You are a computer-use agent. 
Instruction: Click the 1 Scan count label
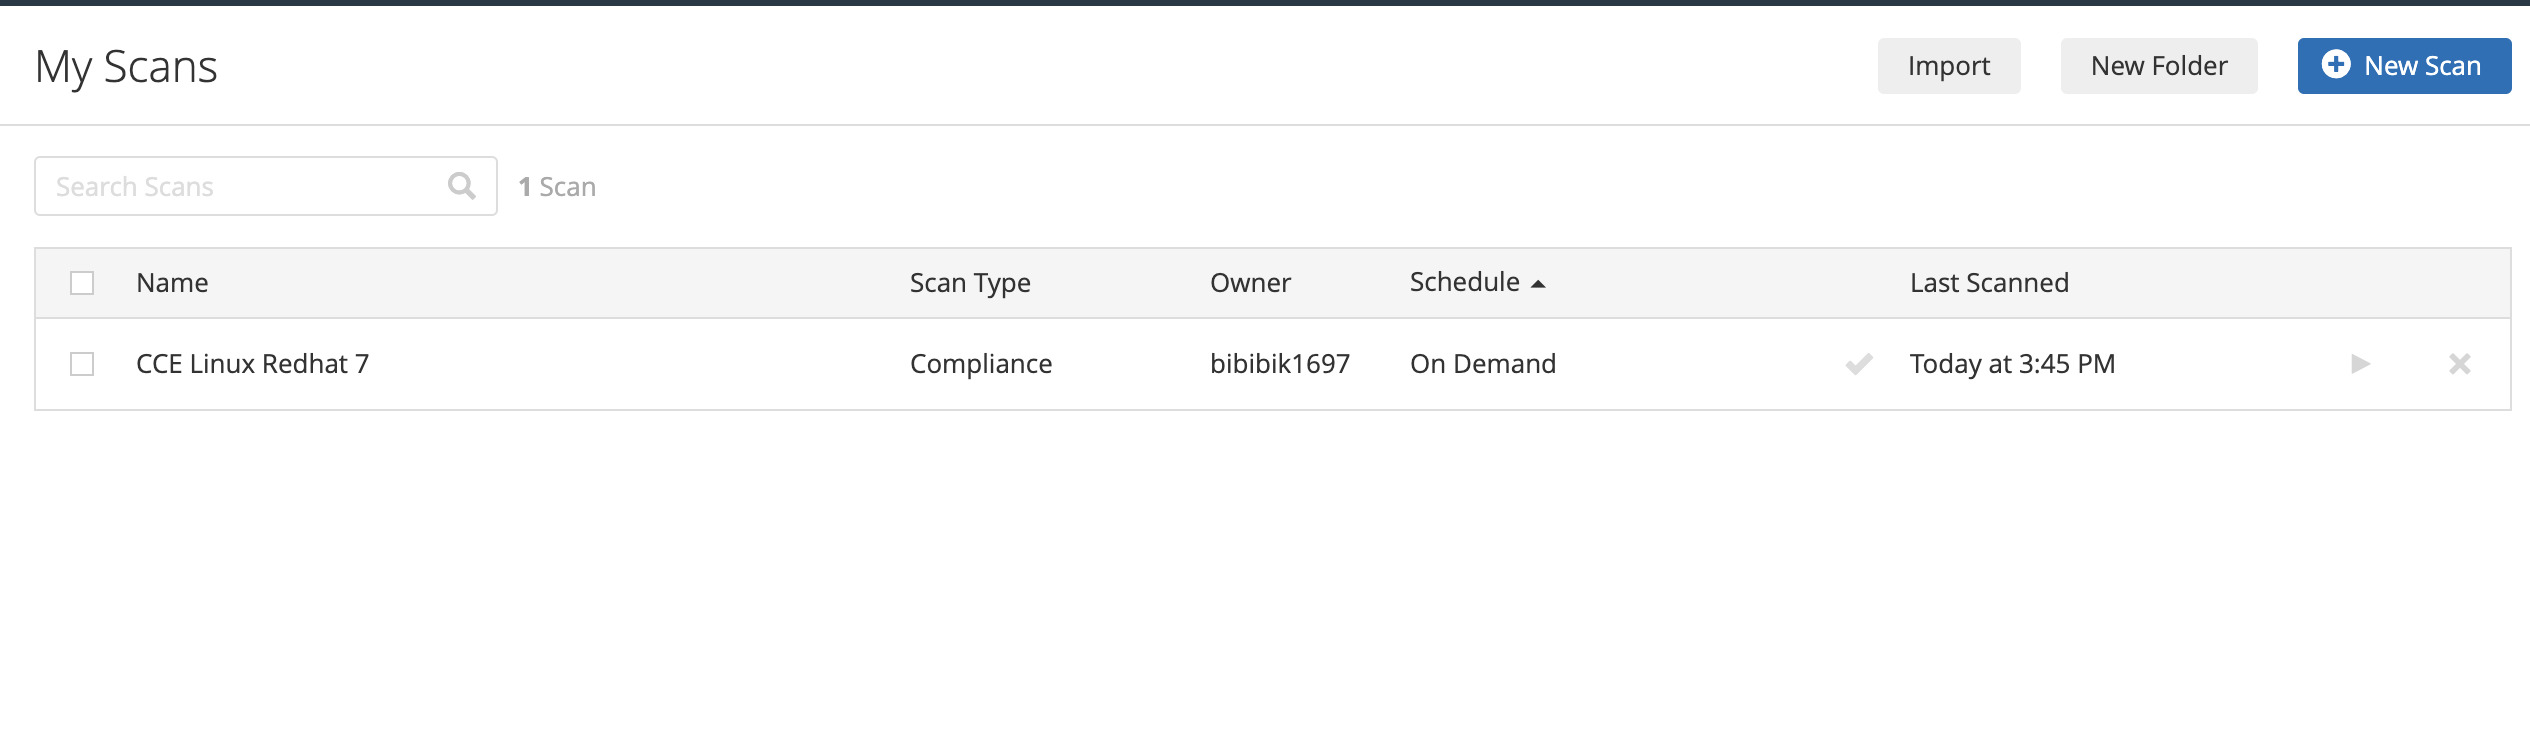tap(557, 187)
